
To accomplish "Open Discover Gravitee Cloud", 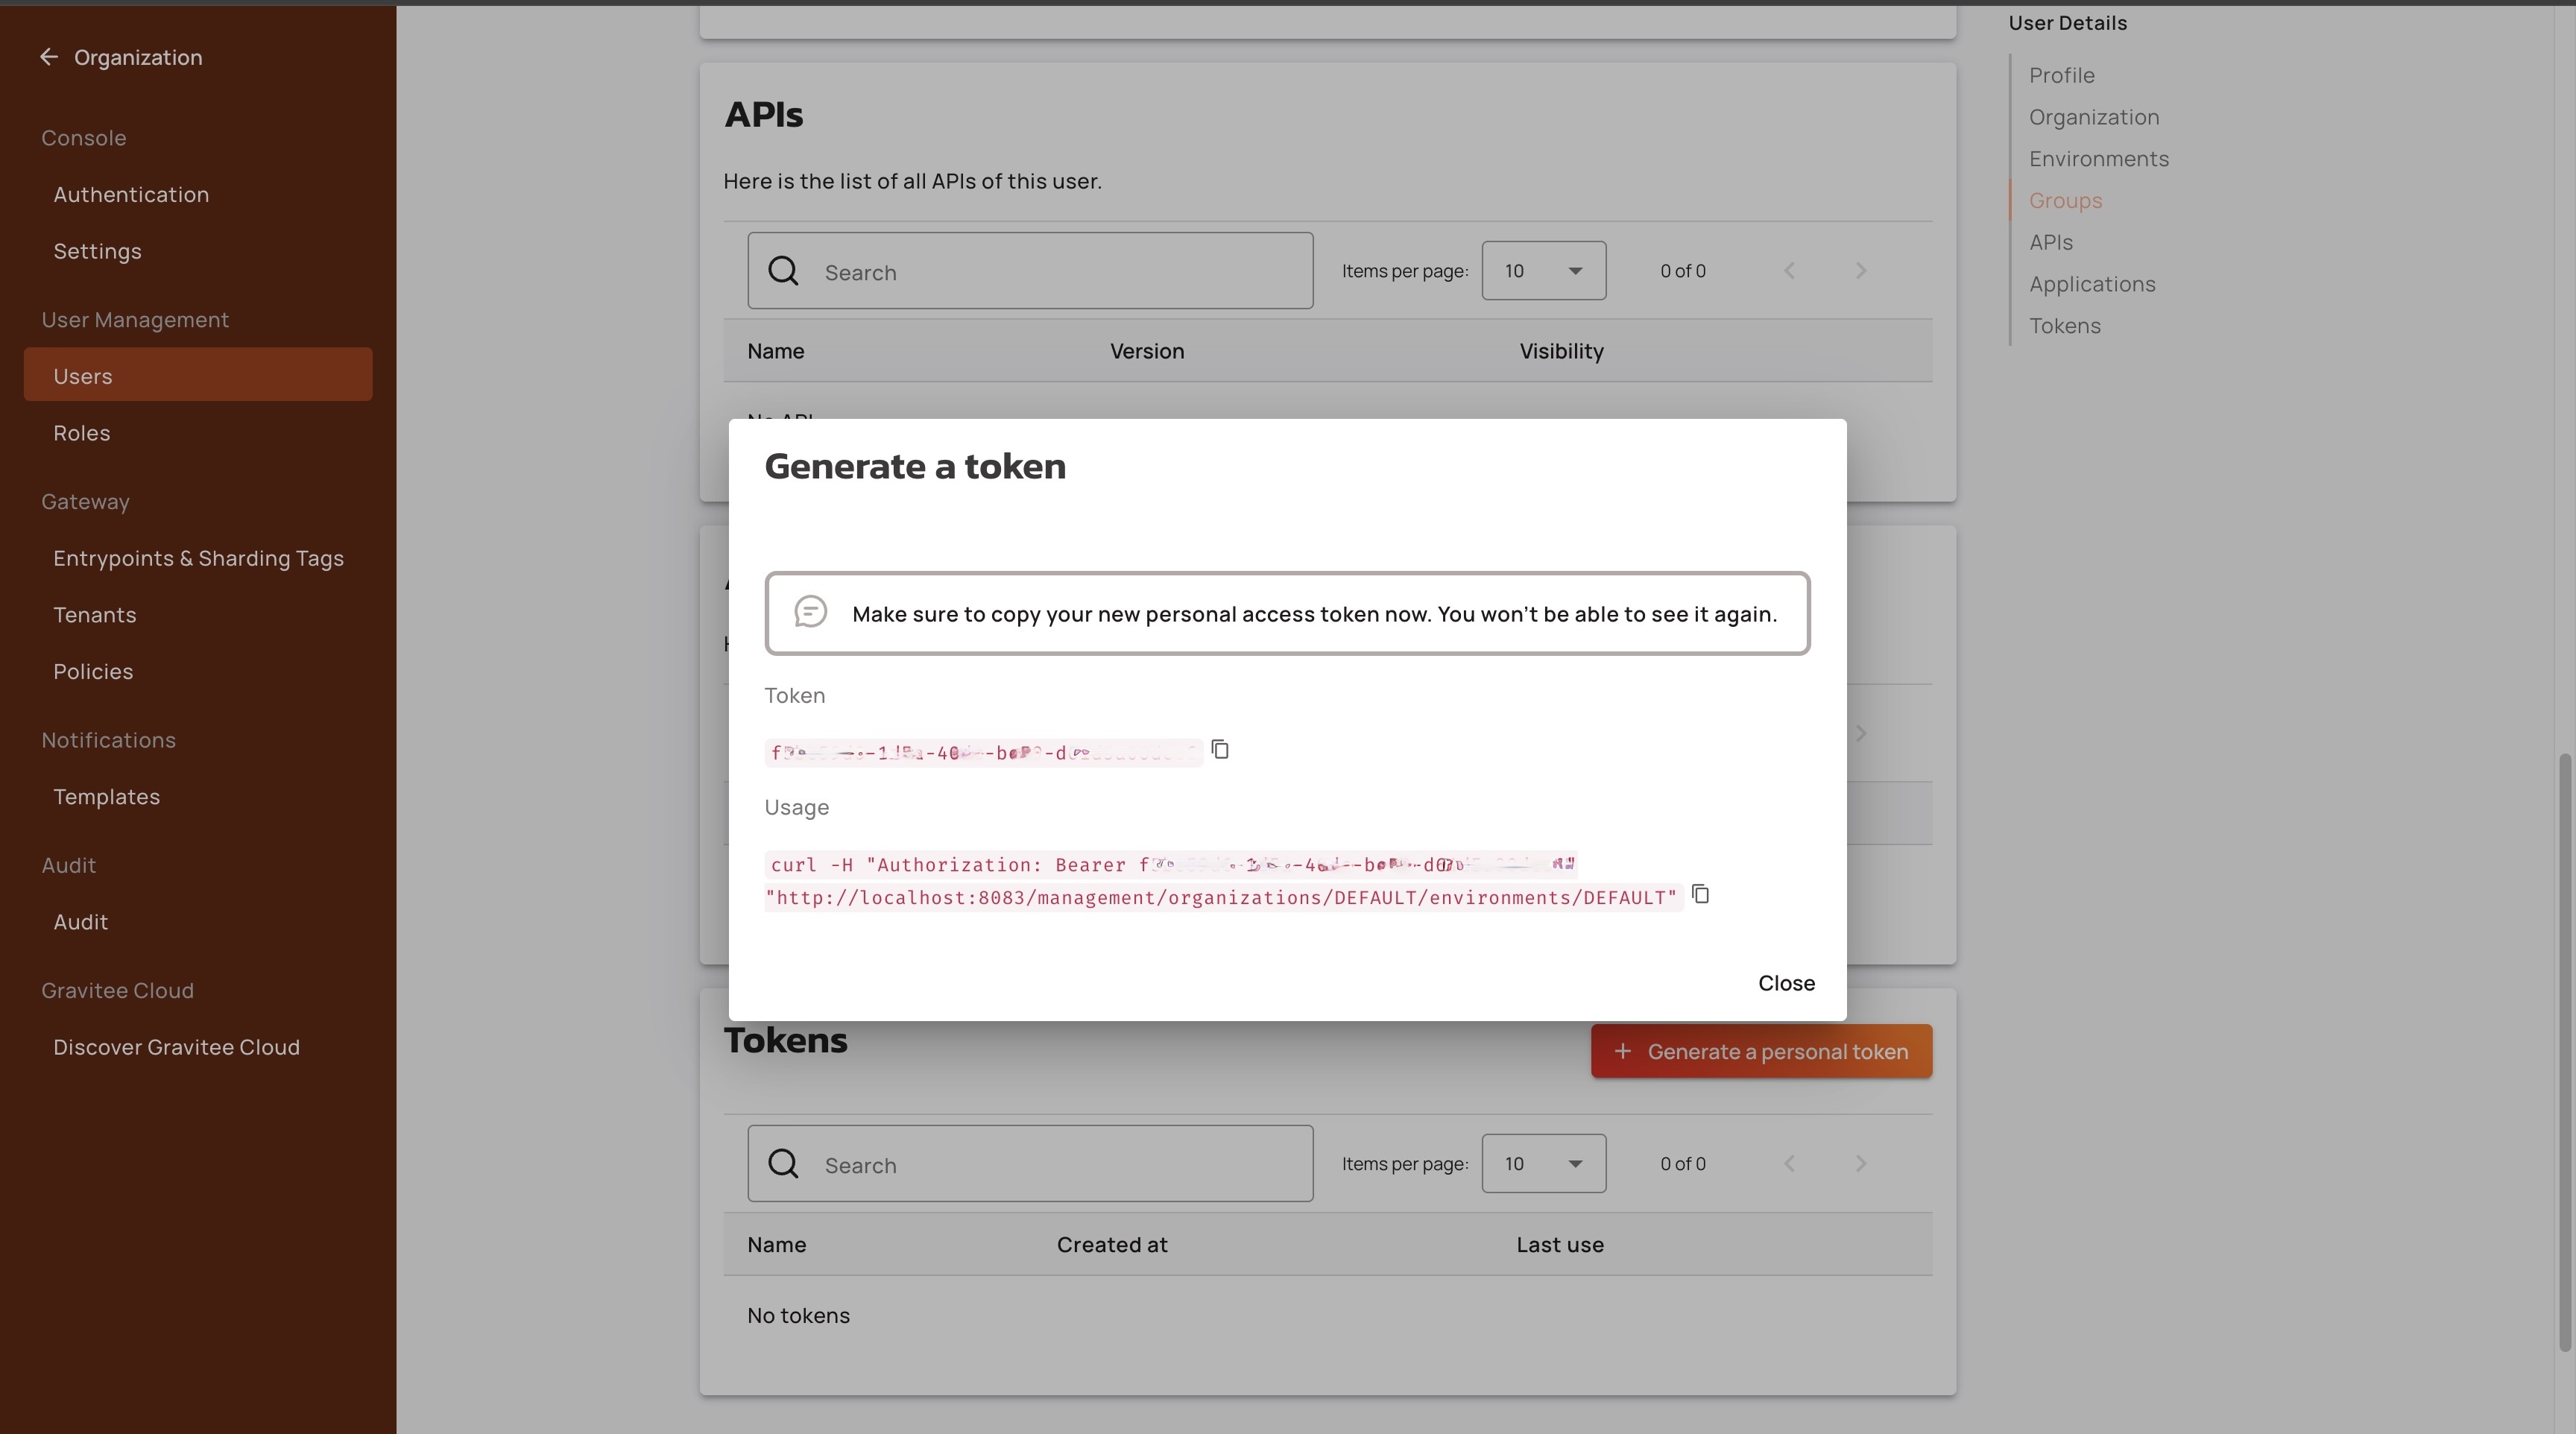I will 176,1047.
